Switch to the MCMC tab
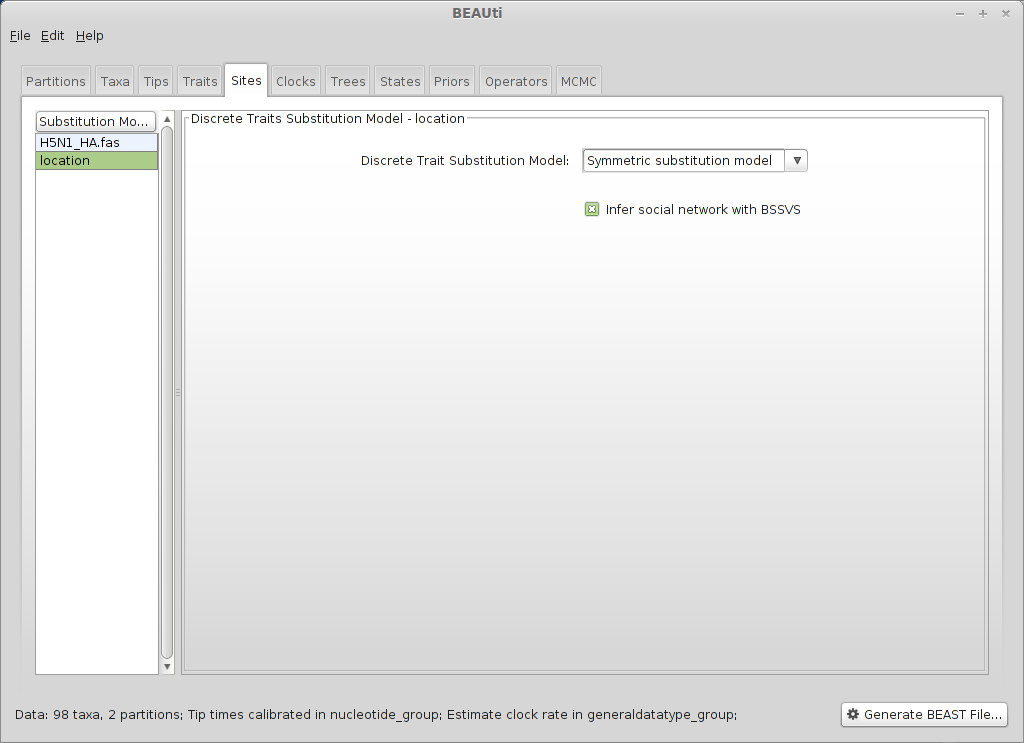The height and width of the screenshot is (743, 1024). pyautogui.click(x=579, y=82)
